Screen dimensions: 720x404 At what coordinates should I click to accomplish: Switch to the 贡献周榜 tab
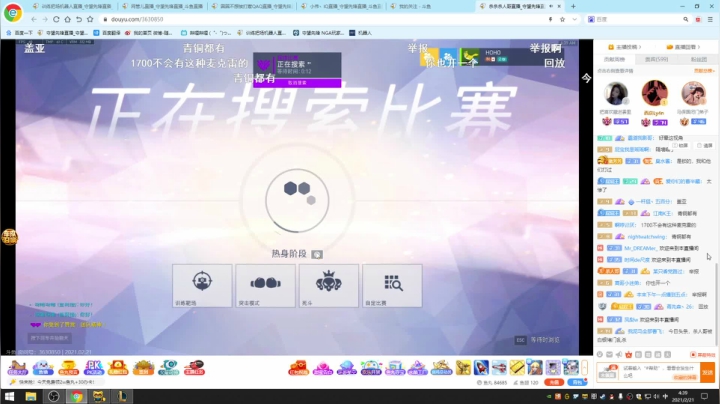click(x=614, y=59)
